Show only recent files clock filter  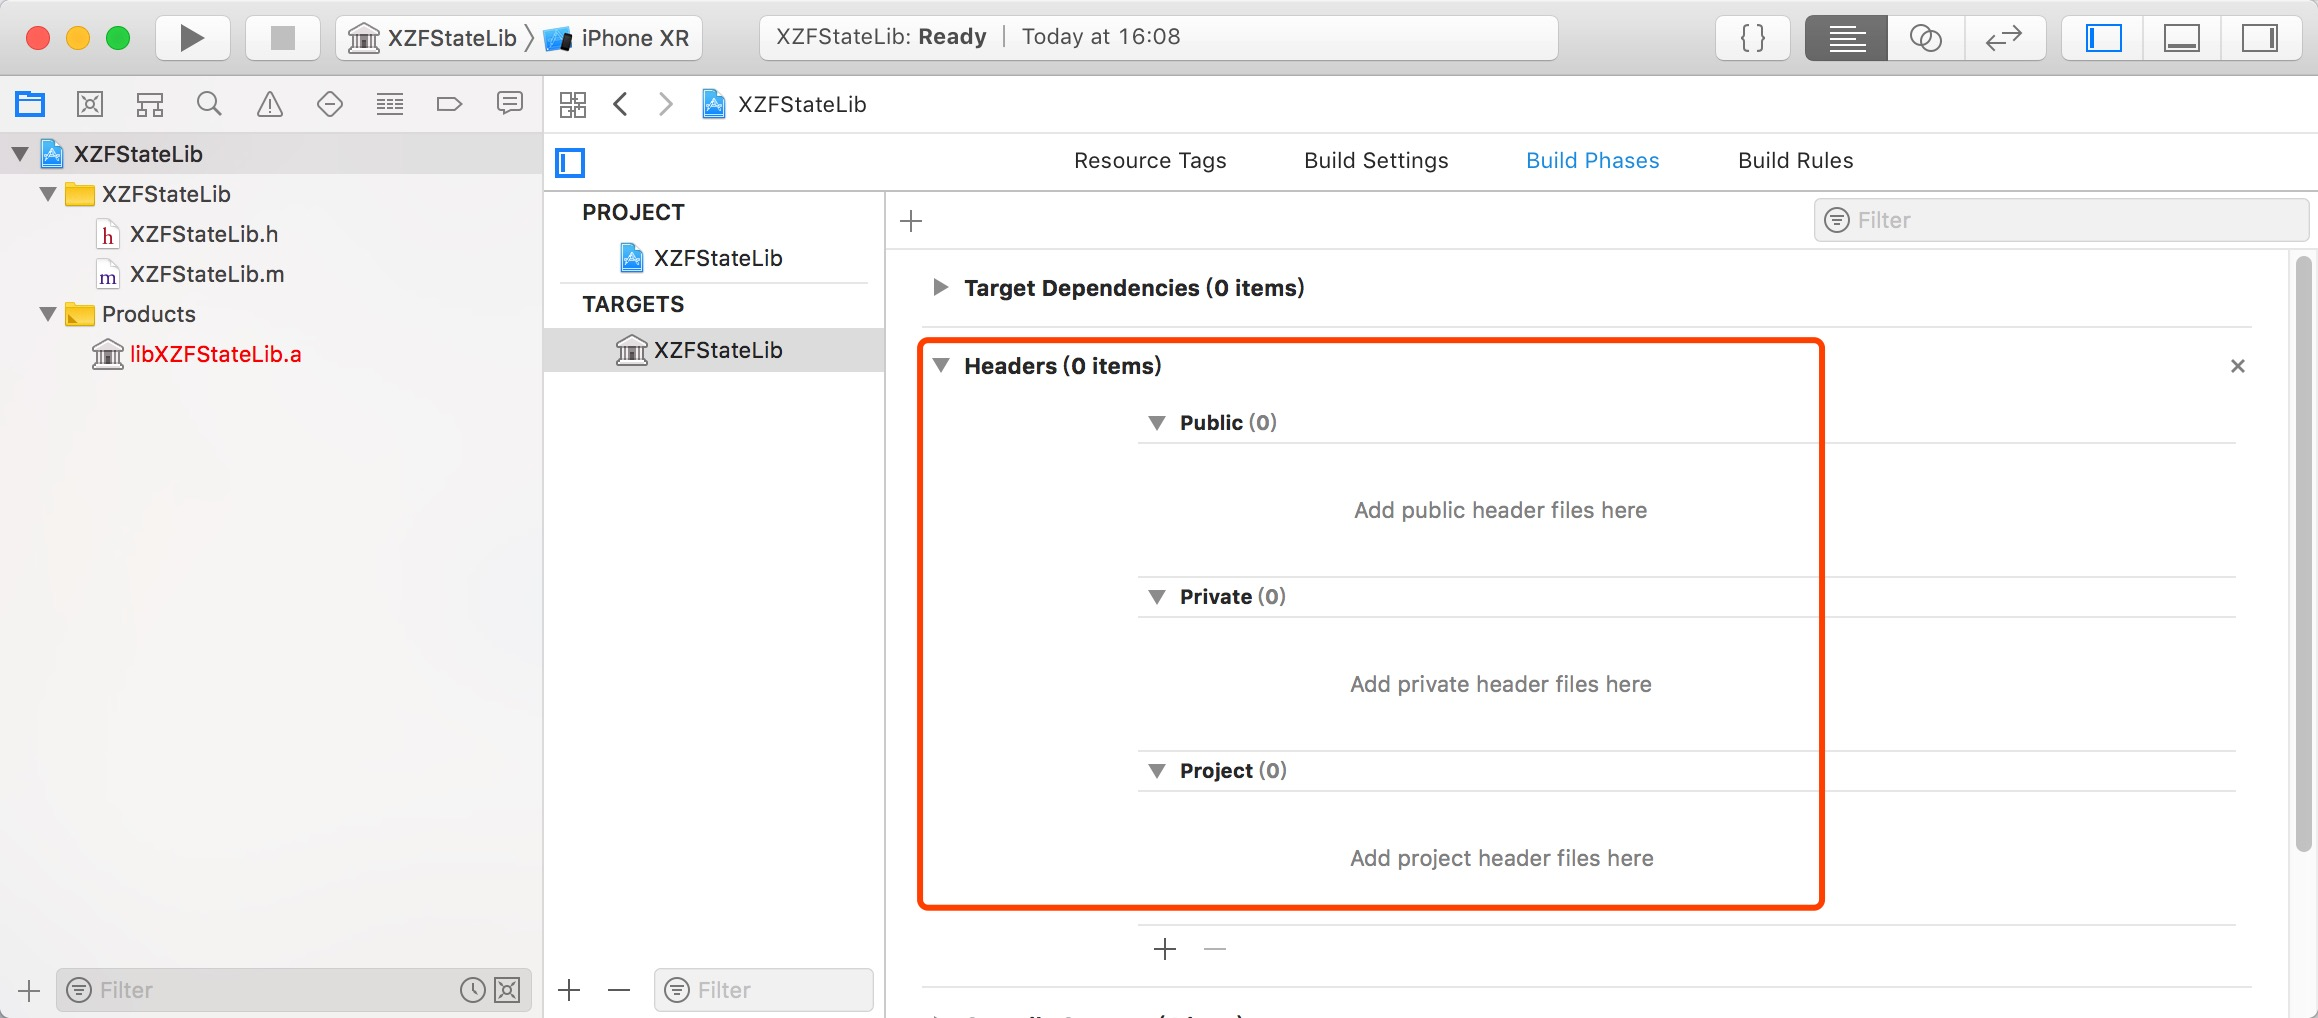pos(473,990)
